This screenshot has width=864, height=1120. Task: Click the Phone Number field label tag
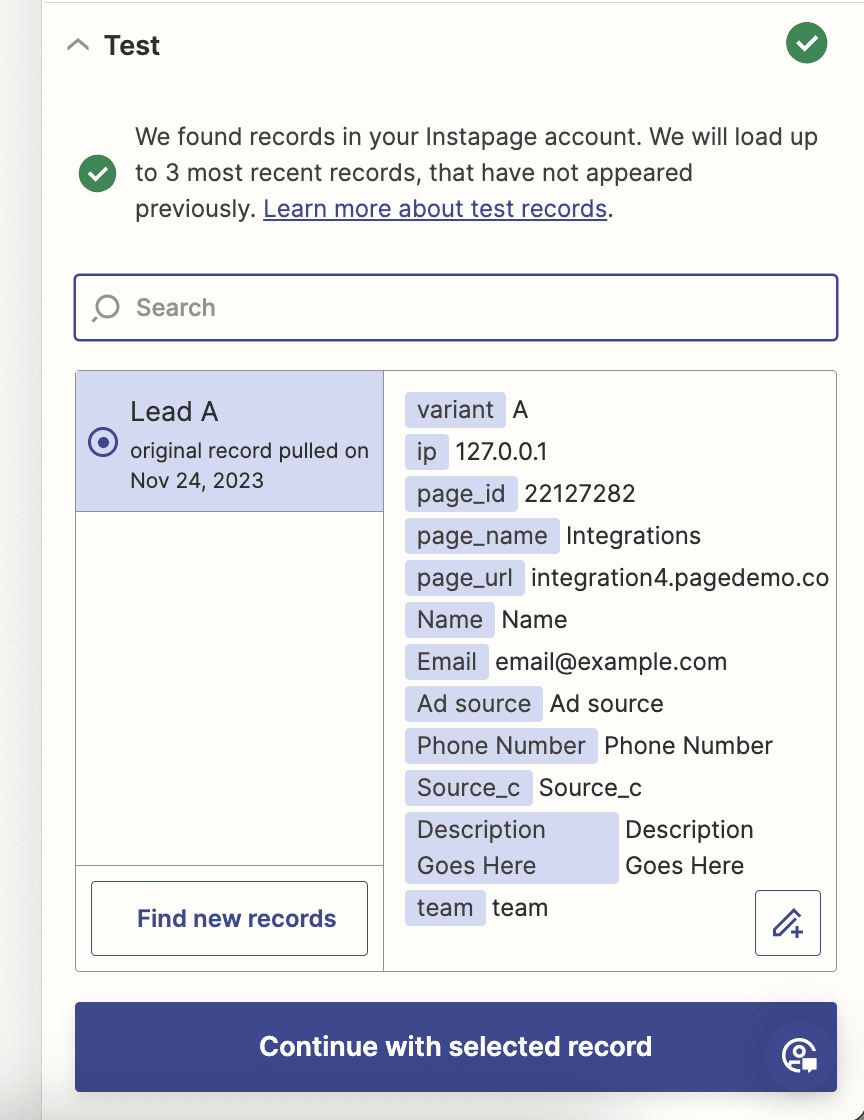pos(501,746)
